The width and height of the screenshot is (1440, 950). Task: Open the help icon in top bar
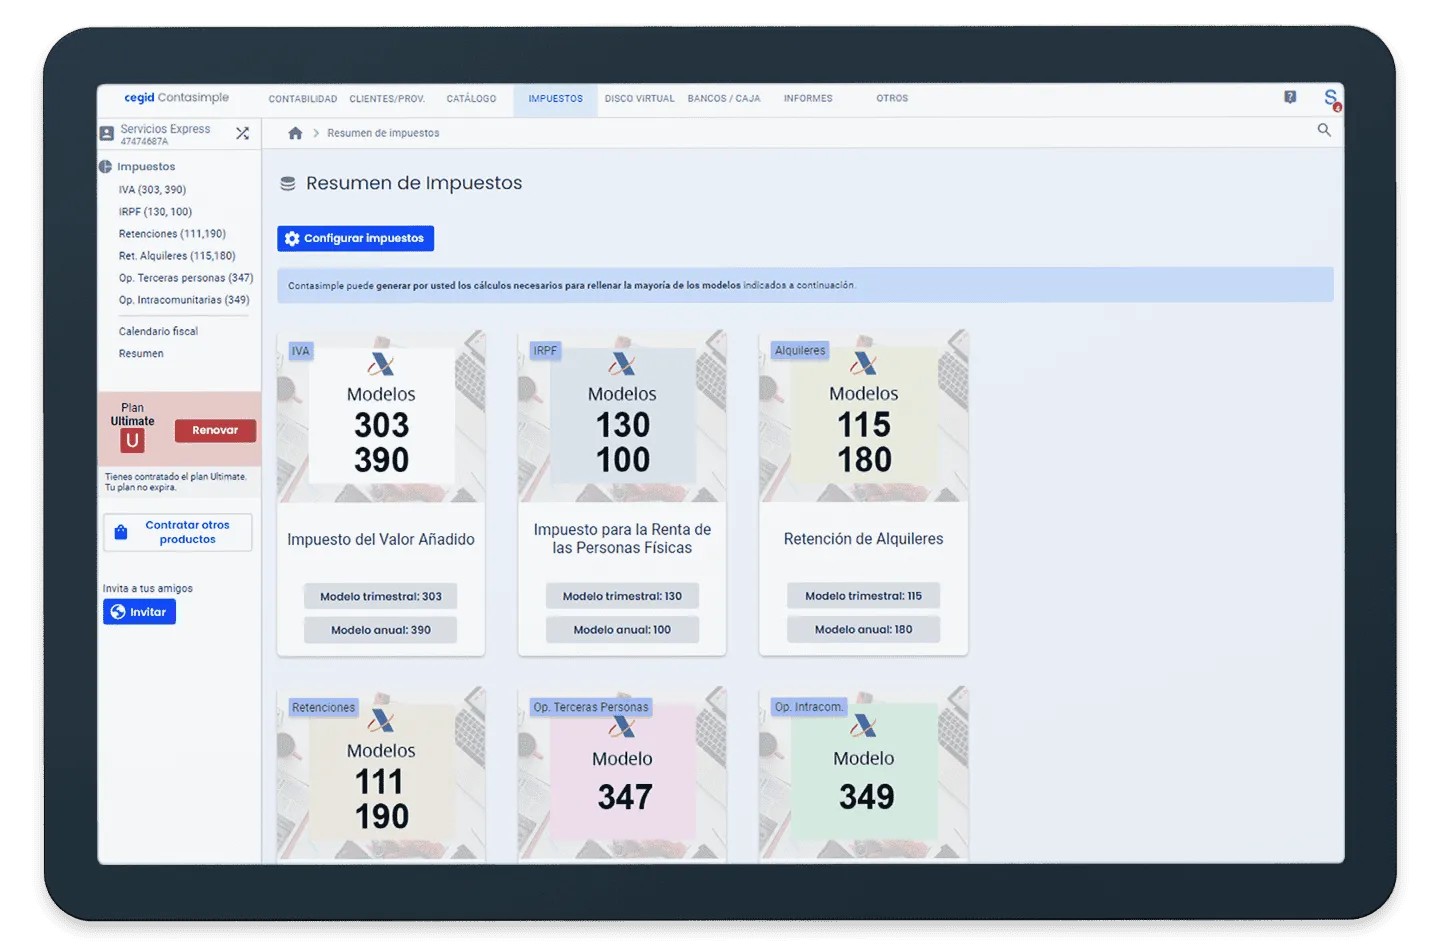point(1290,97)
